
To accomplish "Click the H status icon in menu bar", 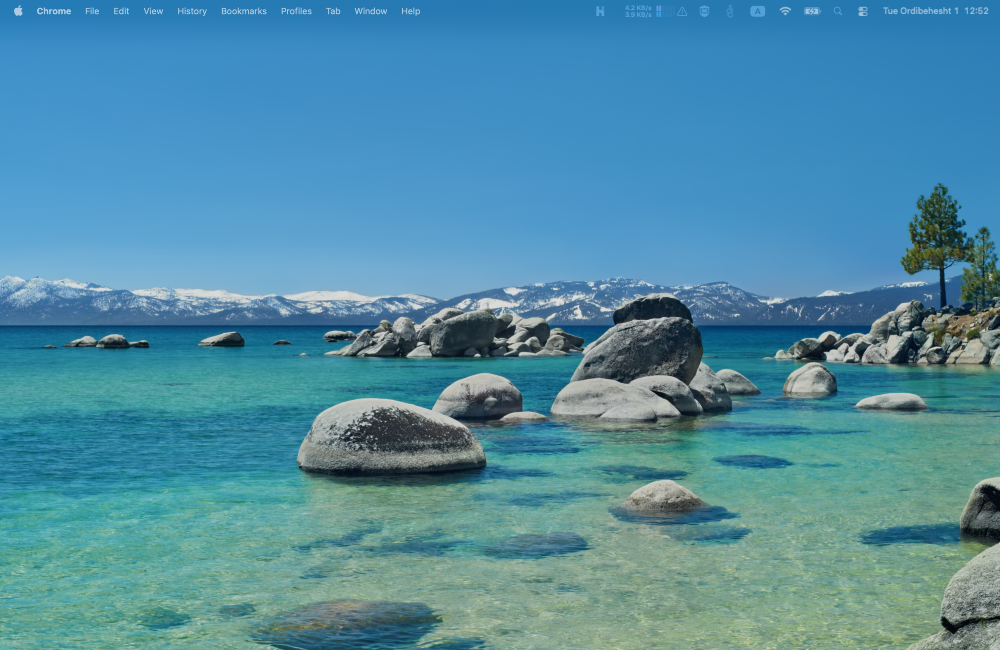I will click(x=600, y=11).
